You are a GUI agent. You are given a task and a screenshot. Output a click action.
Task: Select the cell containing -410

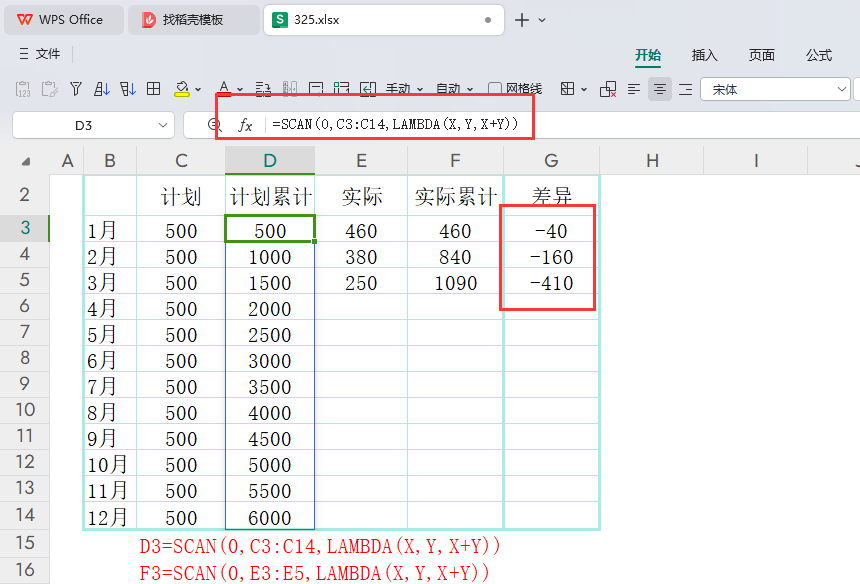551,283
